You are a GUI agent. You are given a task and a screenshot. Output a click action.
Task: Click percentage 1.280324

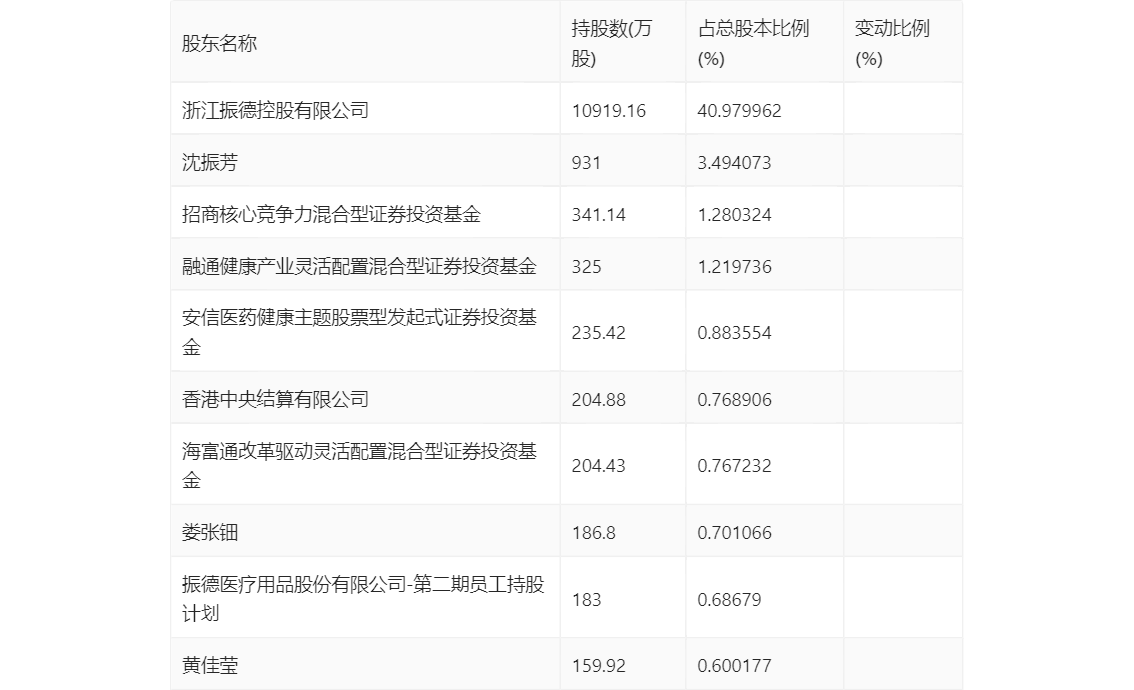[734, 215]
